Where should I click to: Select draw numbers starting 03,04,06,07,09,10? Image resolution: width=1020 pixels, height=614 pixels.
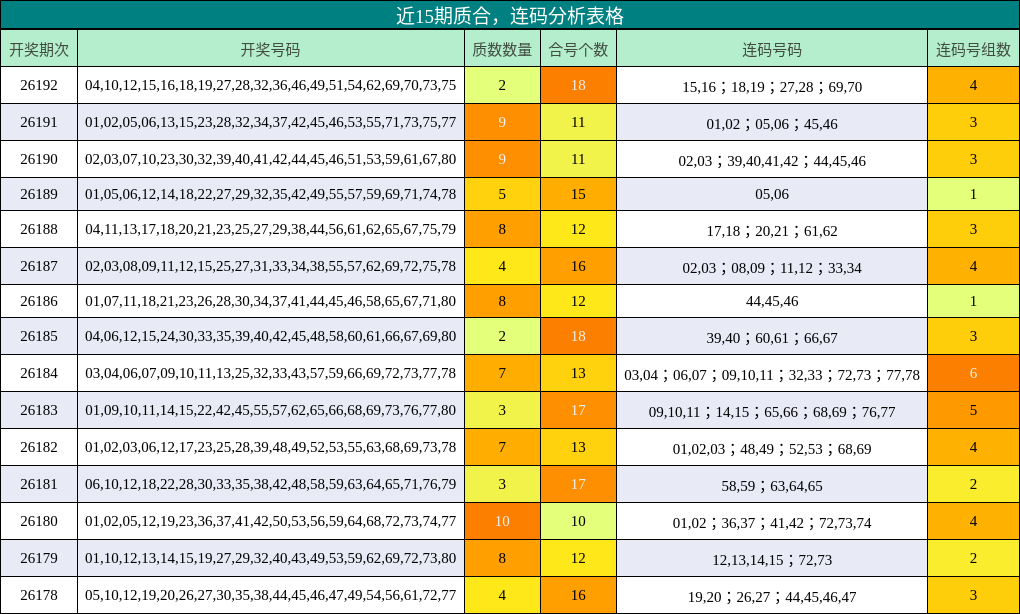click(x=271, y=373)
